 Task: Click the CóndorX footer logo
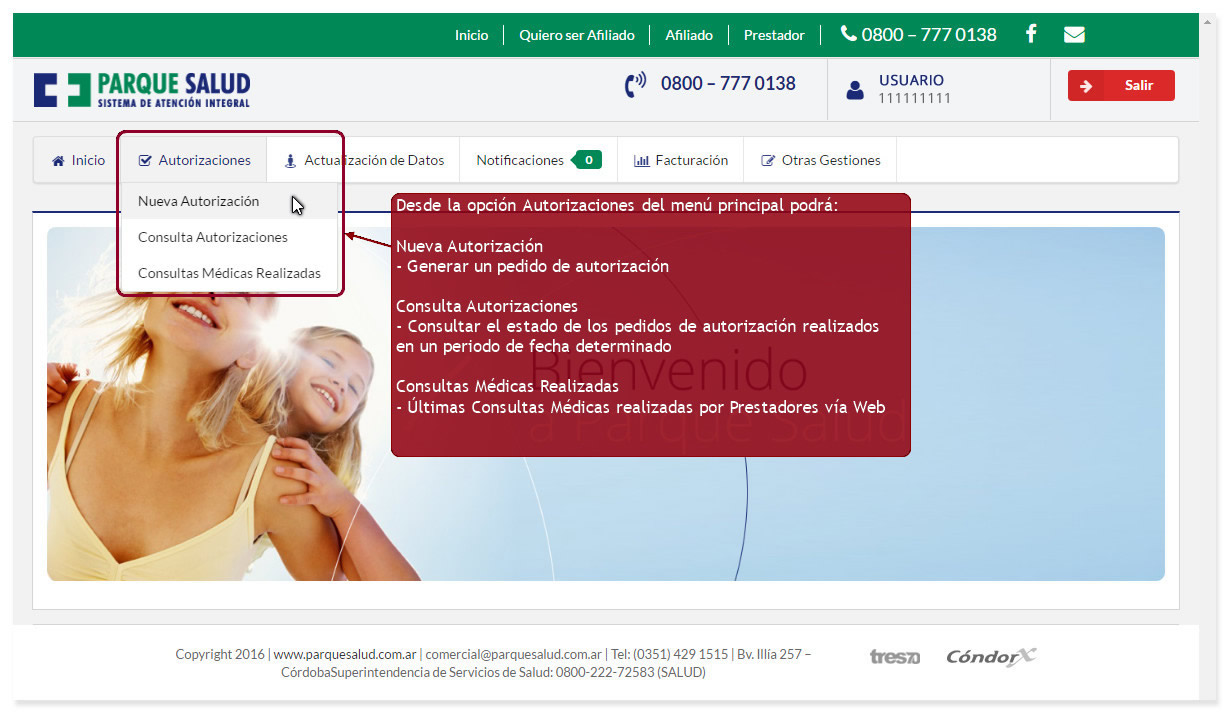(991, 657)
